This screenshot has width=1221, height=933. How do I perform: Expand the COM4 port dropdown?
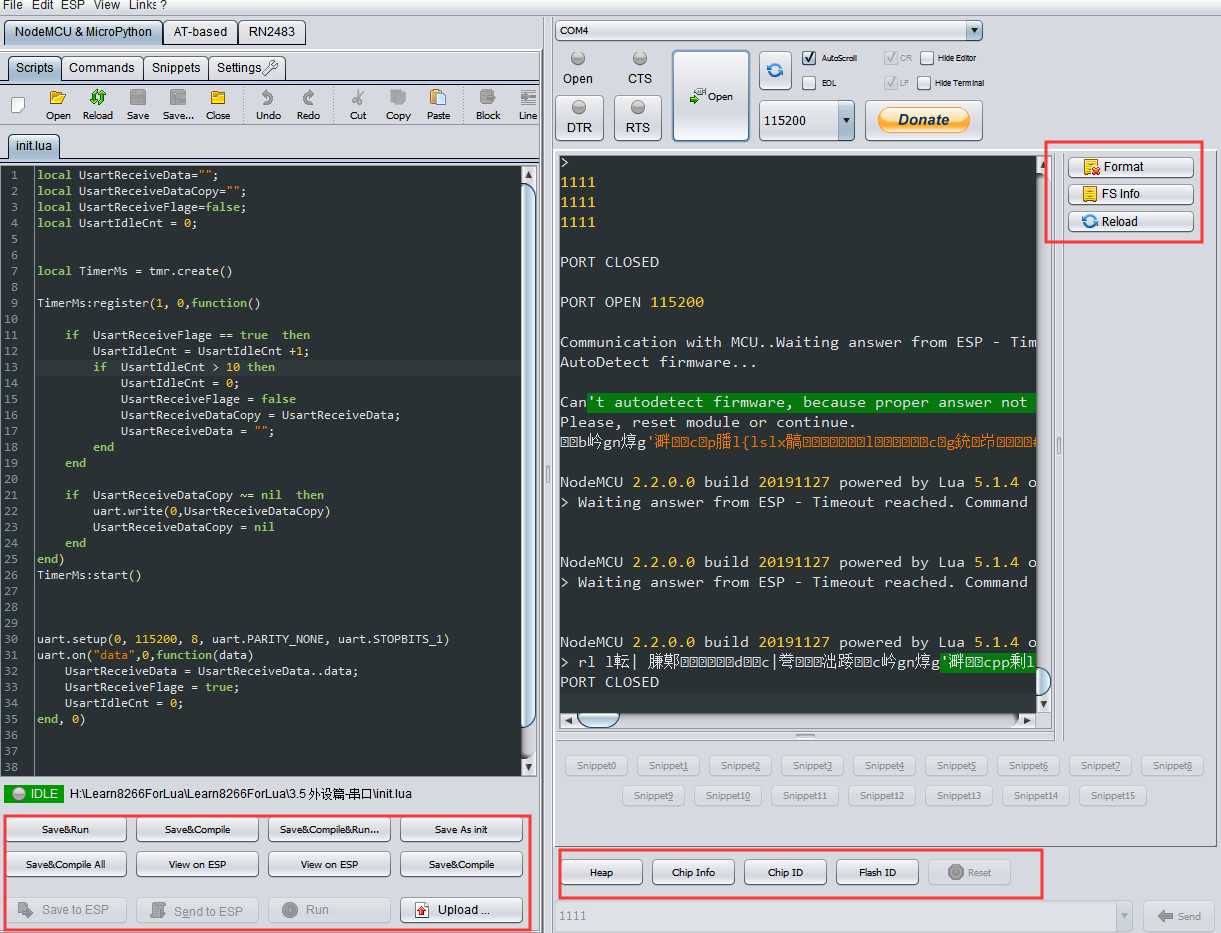click(974, 31)
